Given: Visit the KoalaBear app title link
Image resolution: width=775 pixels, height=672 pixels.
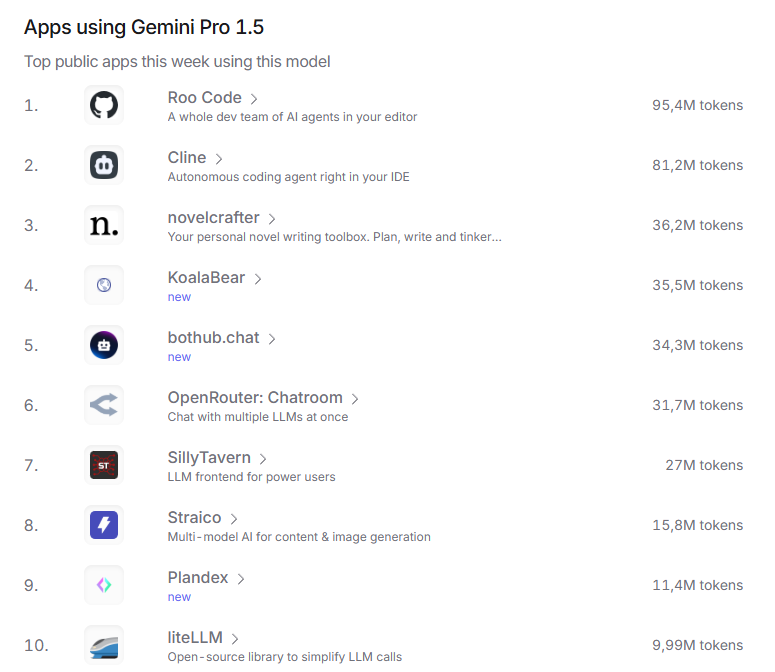Looking at the screenshot, I should 206,278.
